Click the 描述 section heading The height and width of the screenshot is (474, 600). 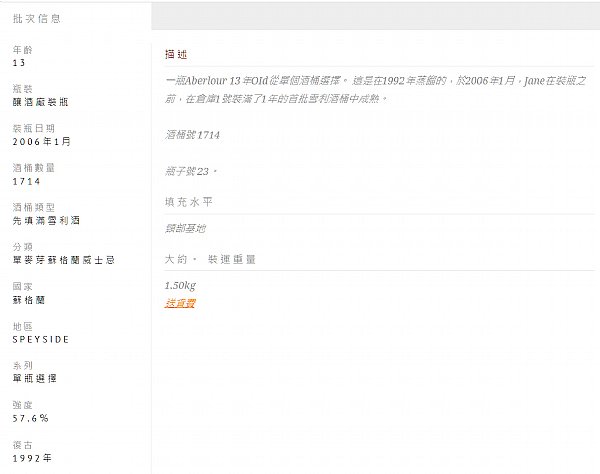(x=176, y=54)
